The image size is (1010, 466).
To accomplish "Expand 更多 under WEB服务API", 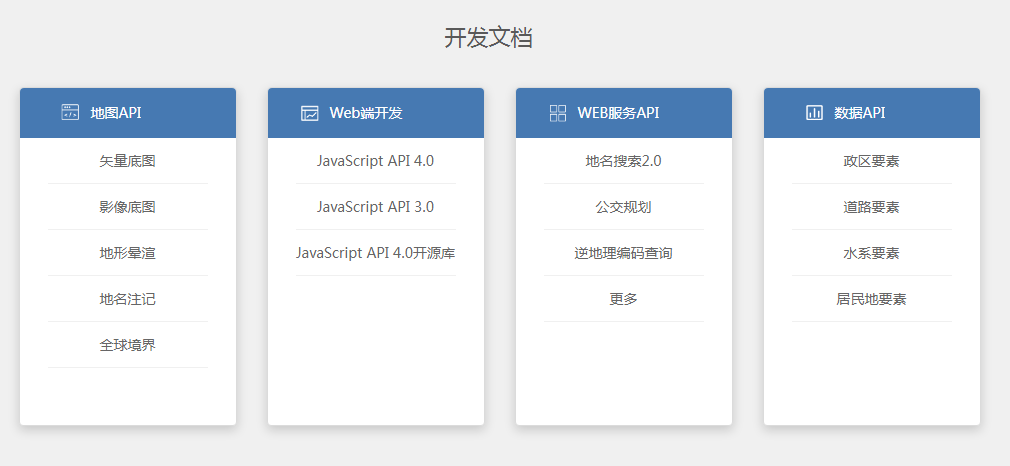I will point(623,299).
